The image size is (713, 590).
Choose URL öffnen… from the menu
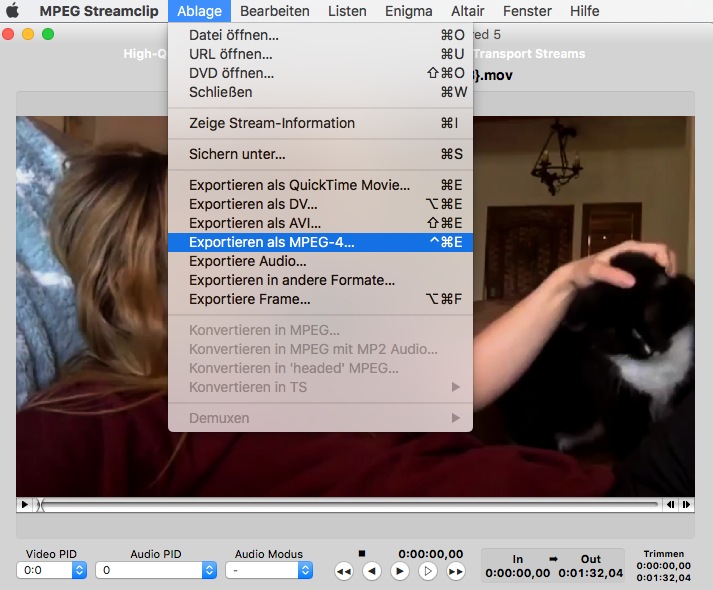320,54
